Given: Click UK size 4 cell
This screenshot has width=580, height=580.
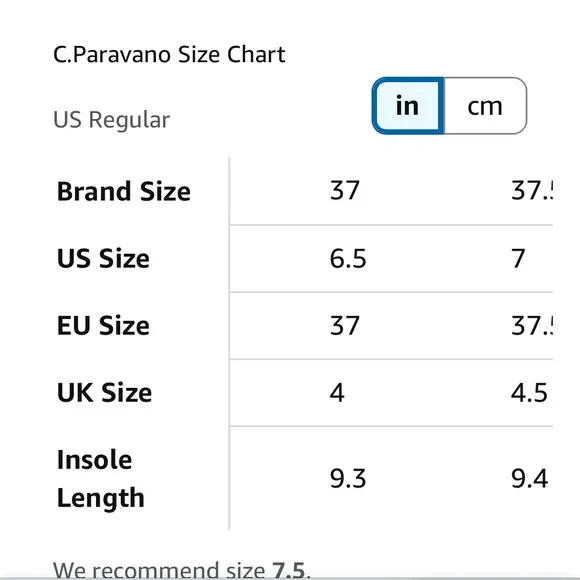Looking at the screenshot, I should pos(337,392).
